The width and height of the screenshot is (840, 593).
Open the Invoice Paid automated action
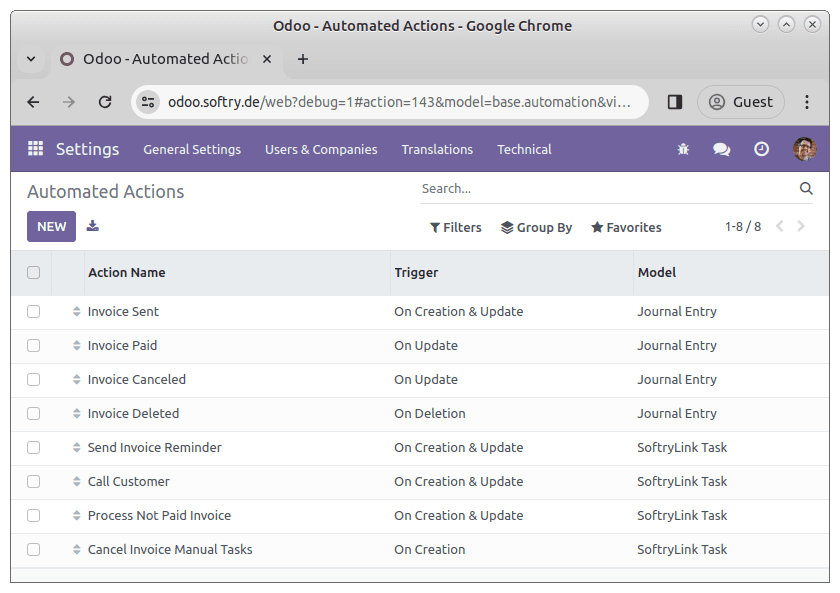click(122, 346)
